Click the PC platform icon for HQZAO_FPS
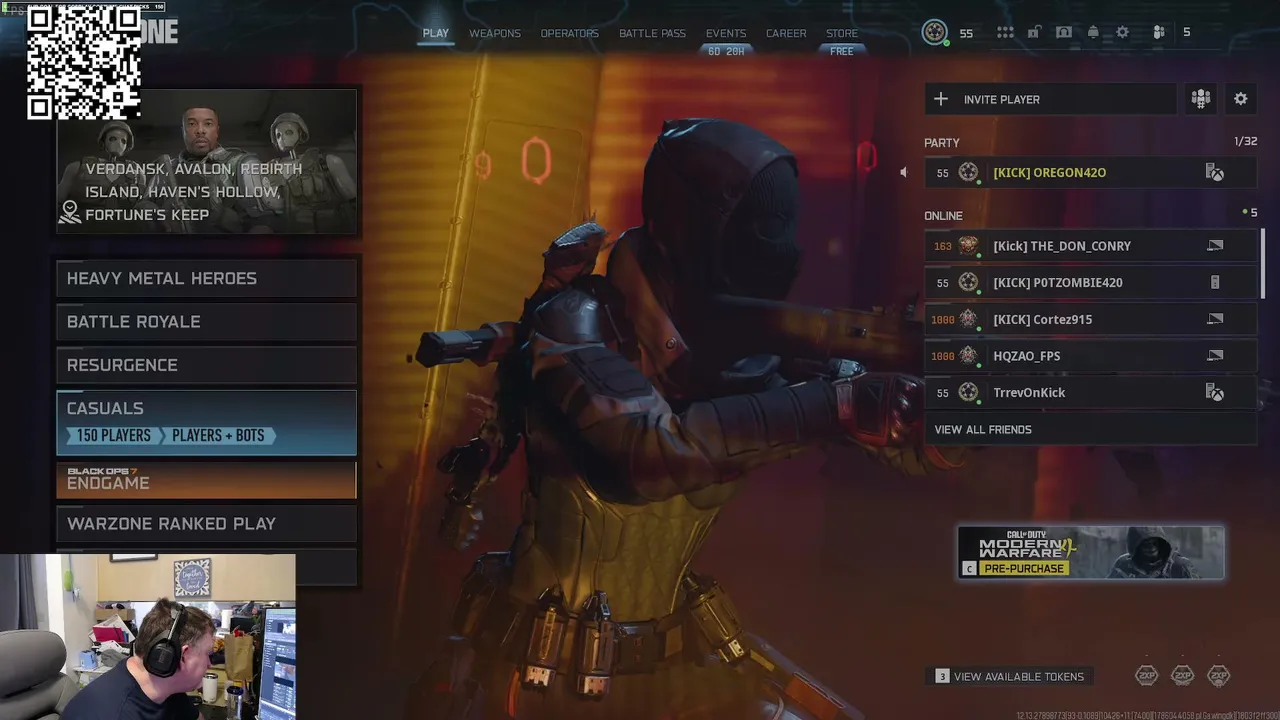Image resolution: width=1280 pixels, height=720 pixels. click(1215, 355)
